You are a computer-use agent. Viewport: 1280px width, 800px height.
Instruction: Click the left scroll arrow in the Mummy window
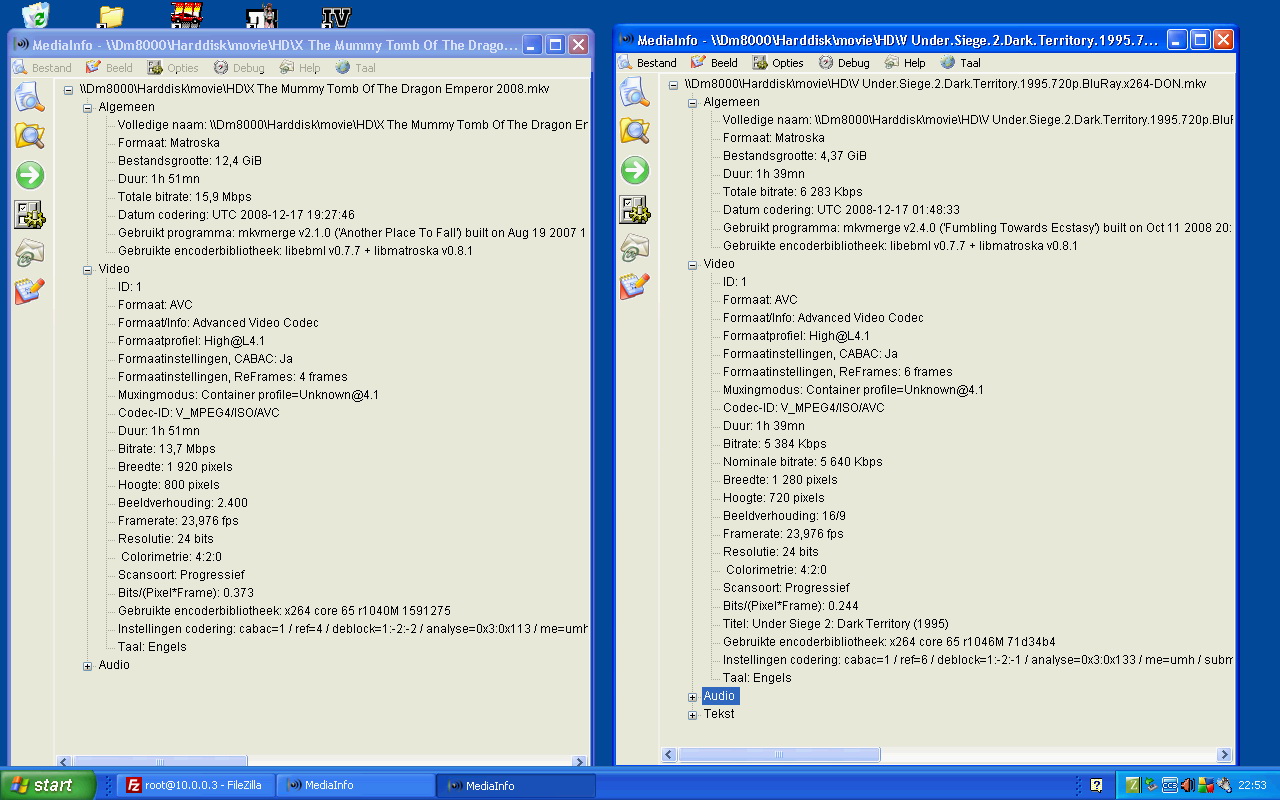(x=64, y=762)
